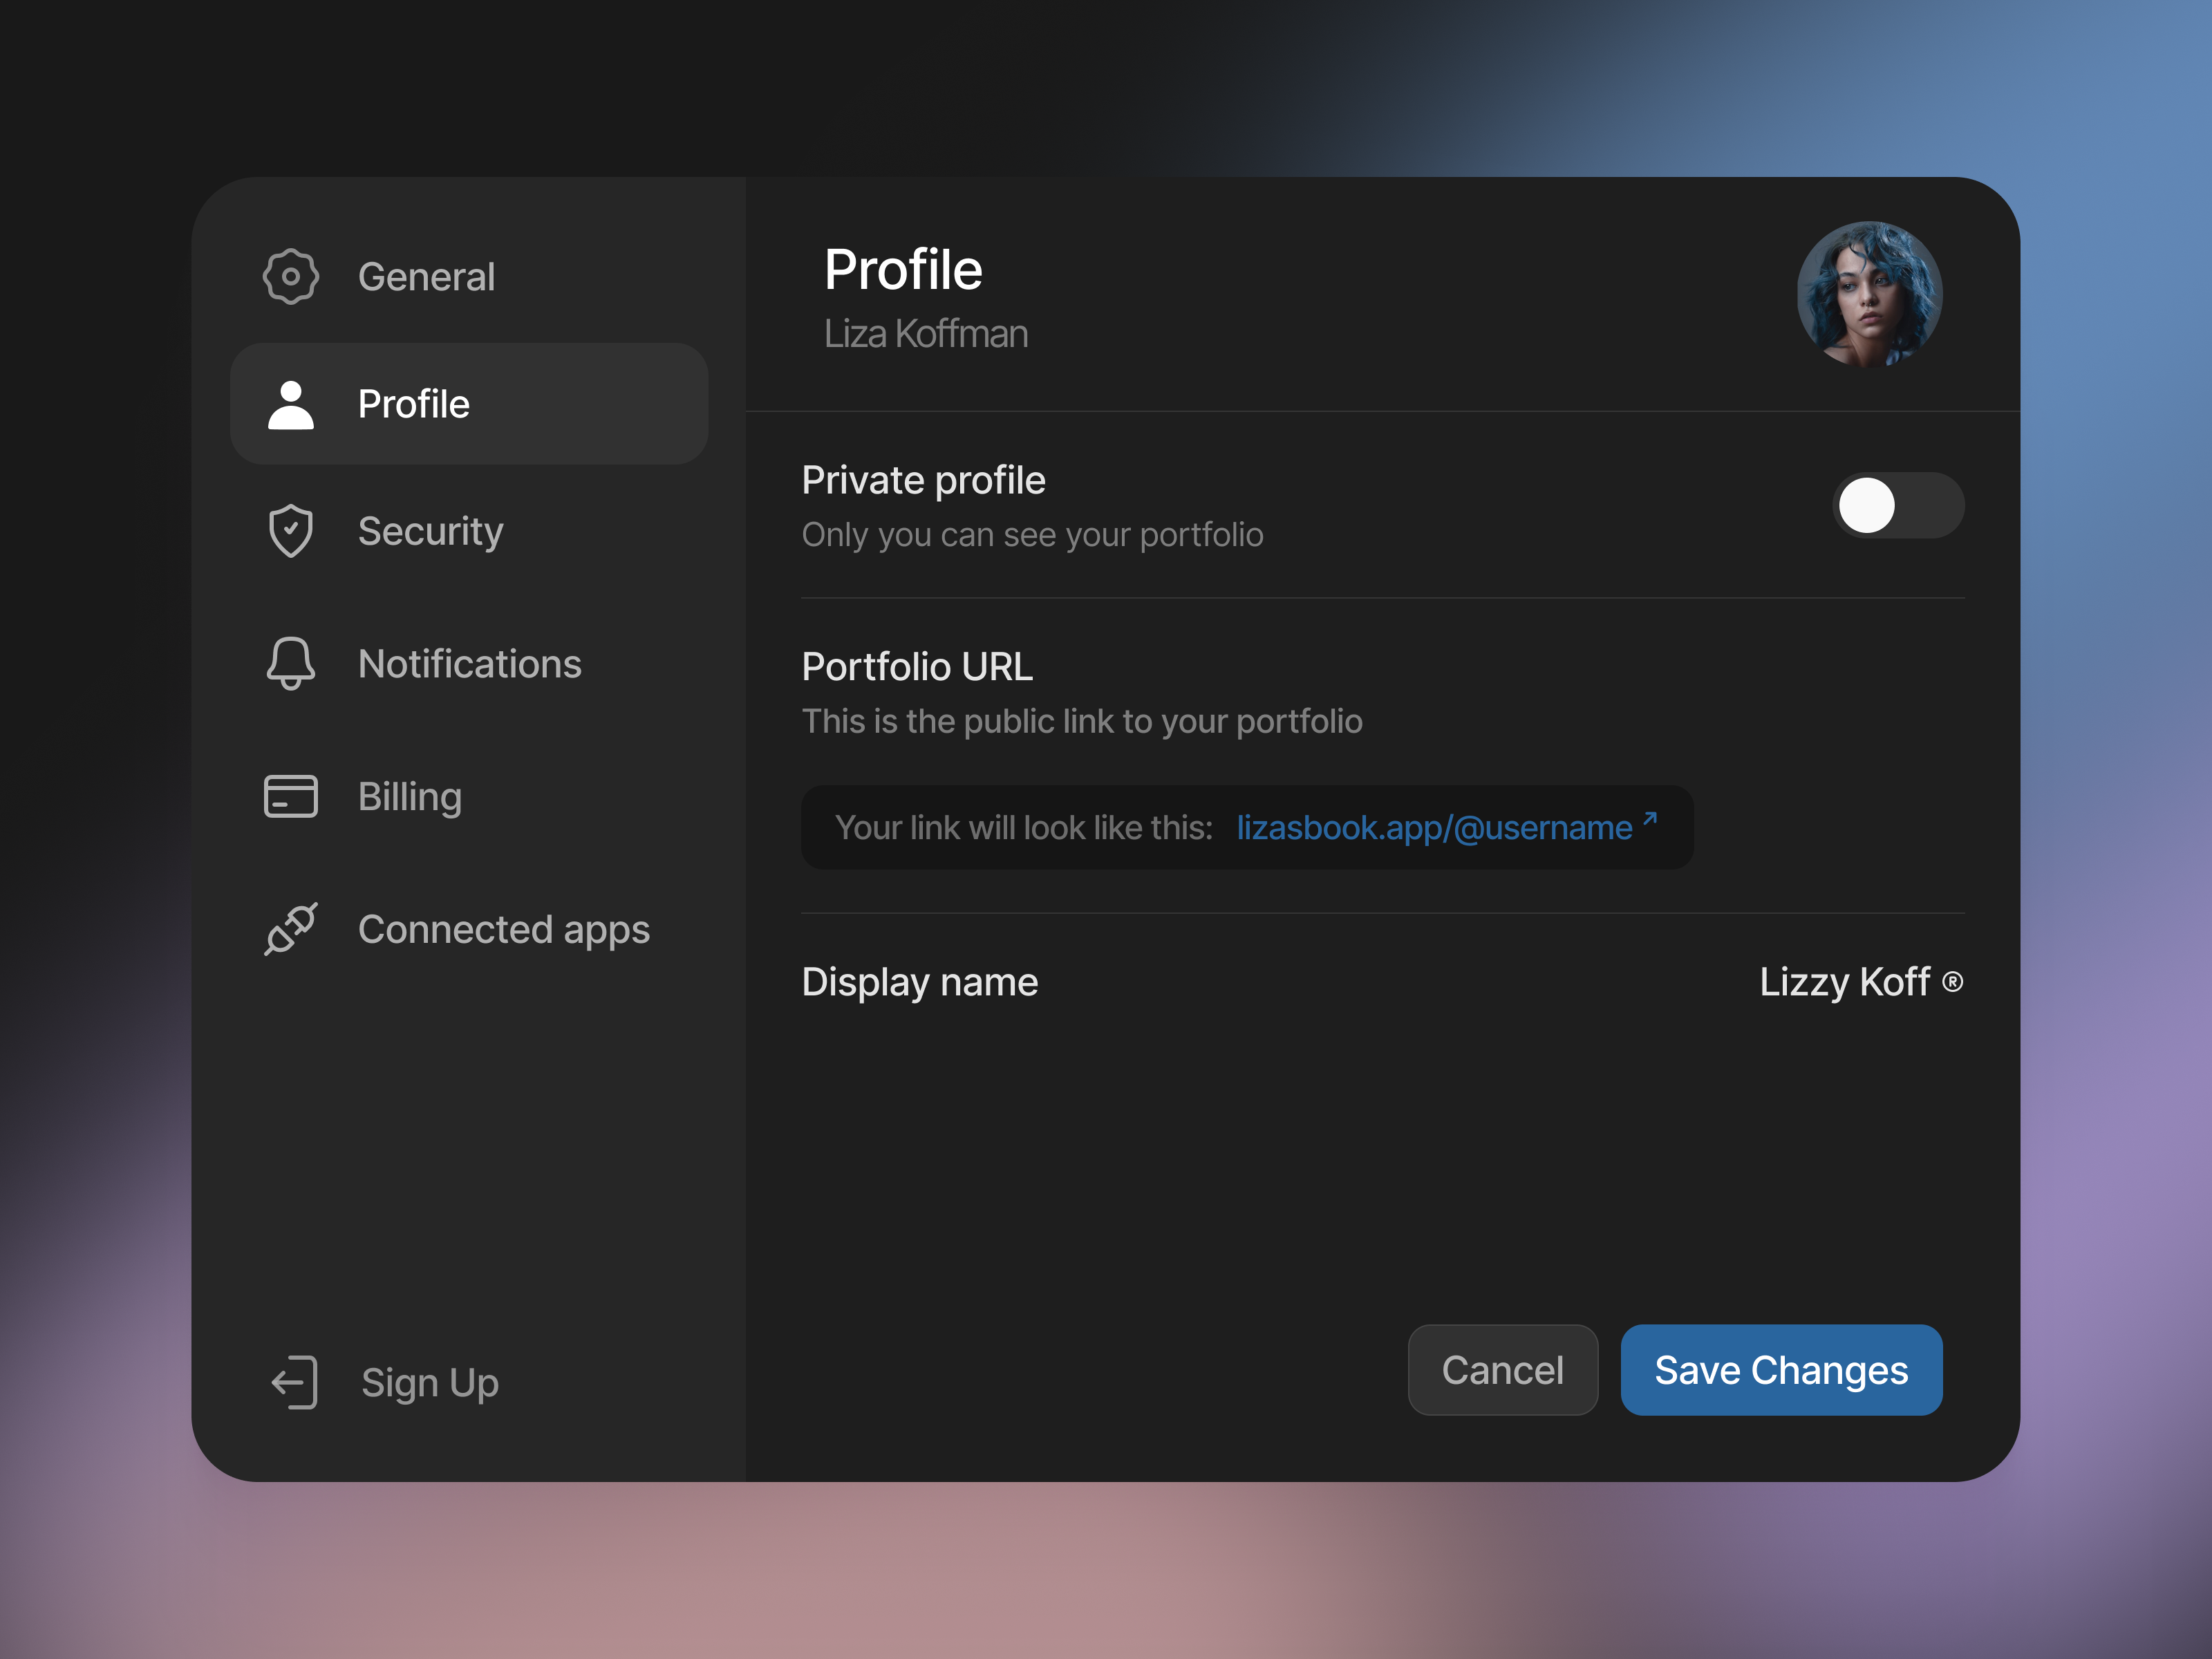The width and height of the screenshot is (2212, 1659).
Task: Click the large Profile page title
Action: [x=903, y=269]
